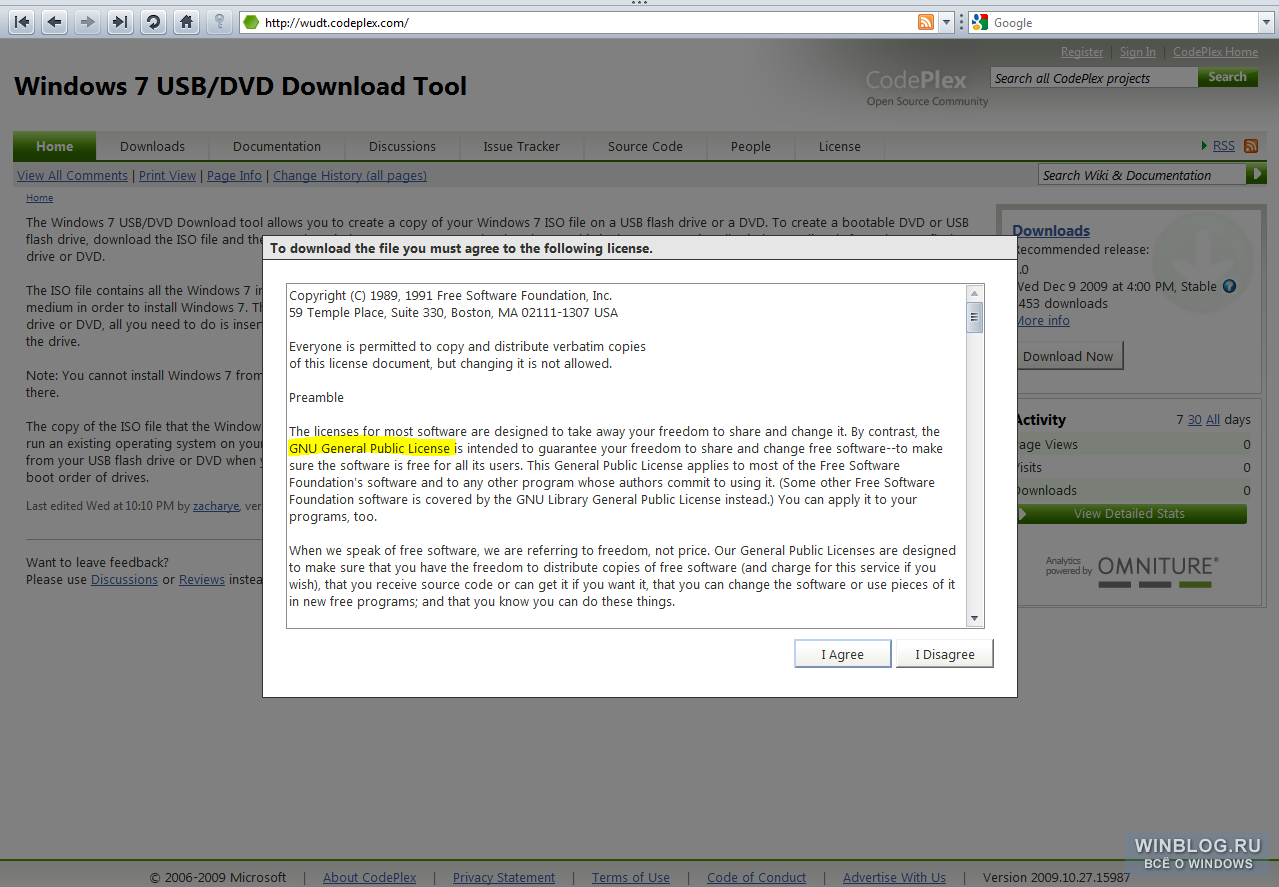Click the green Search button

point(1227,77)
